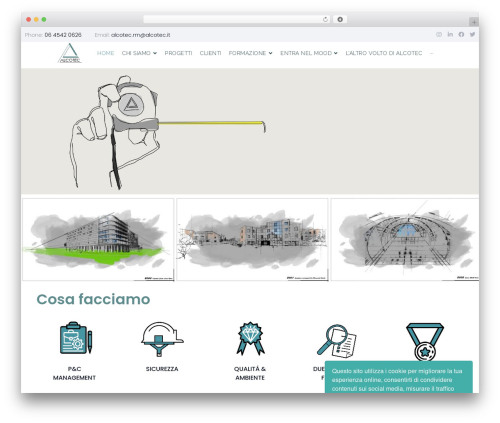The height and width of the screenshot is (423, 500).
Task: Open the Facebook social icon
Action: (461, 34)
